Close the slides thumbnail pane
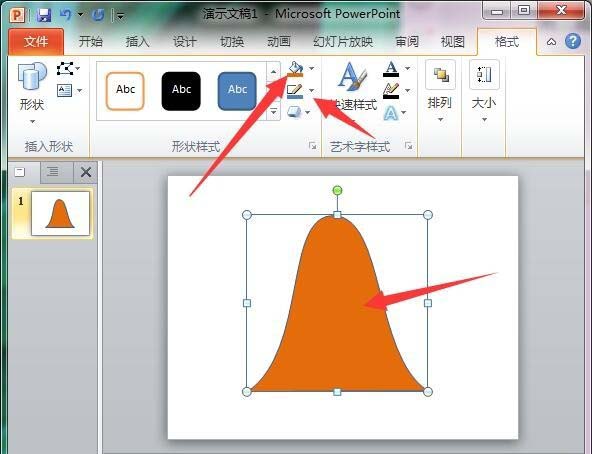Screen dimensions: 592x454 pyautogui.click(x=86, y=173)
